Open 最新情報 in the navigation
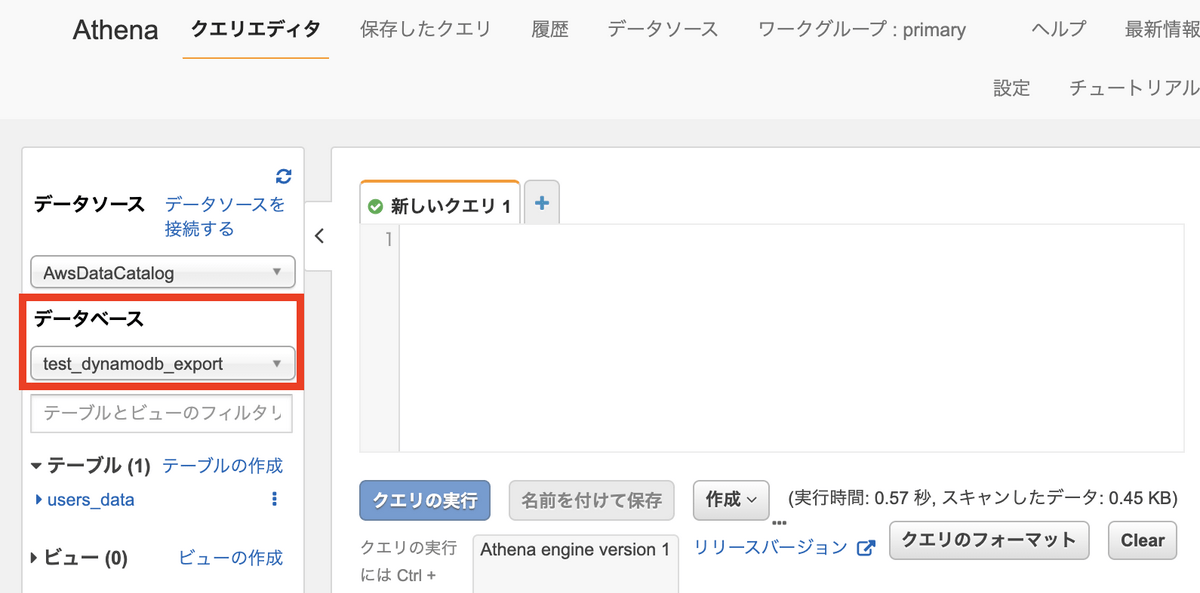 tap(1162, 29)
